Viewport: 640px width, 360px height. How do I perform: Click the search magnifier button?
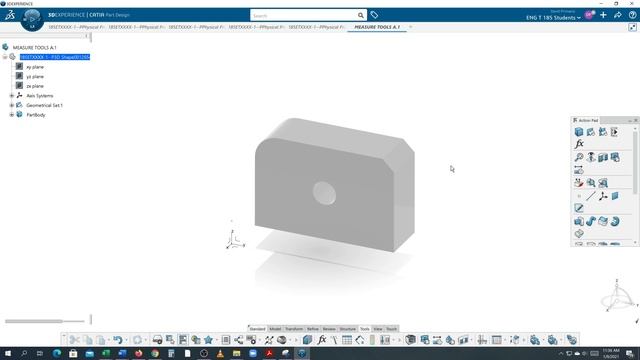coord(360,16)
